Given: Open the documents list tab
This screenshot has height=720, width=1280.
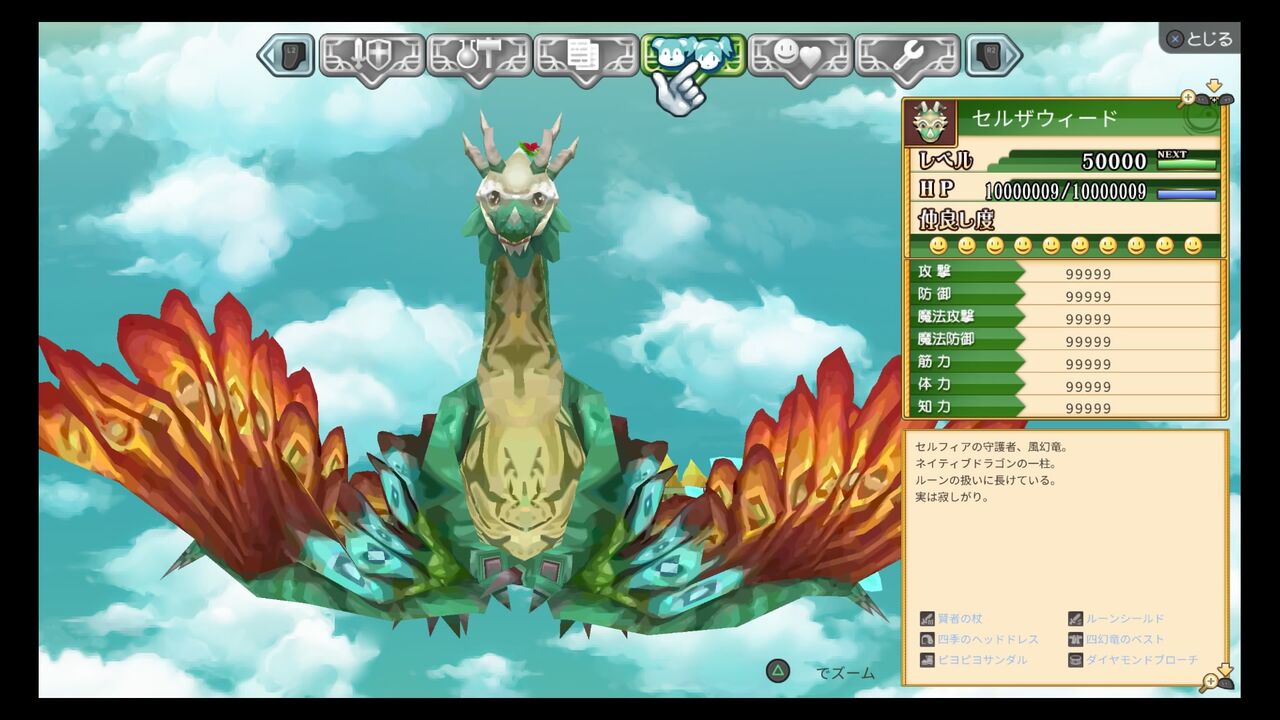Looking at the screenshot, I should (x=586, y=58).
